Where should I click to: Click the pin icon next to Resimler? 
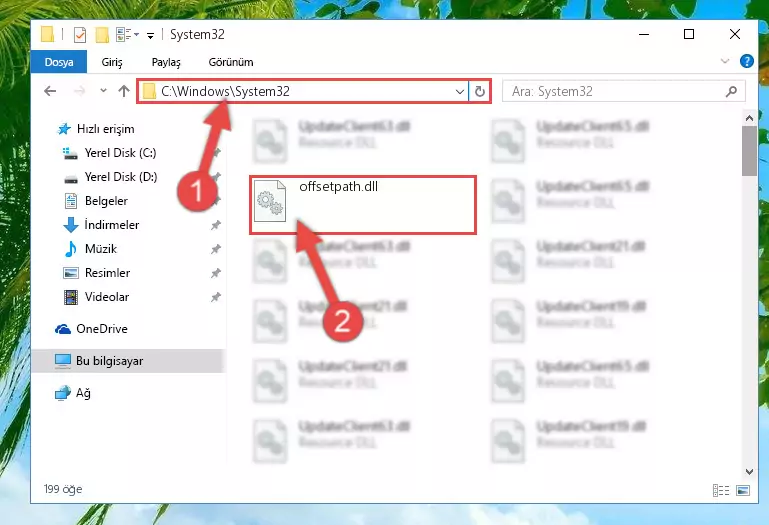pos(215,273)
